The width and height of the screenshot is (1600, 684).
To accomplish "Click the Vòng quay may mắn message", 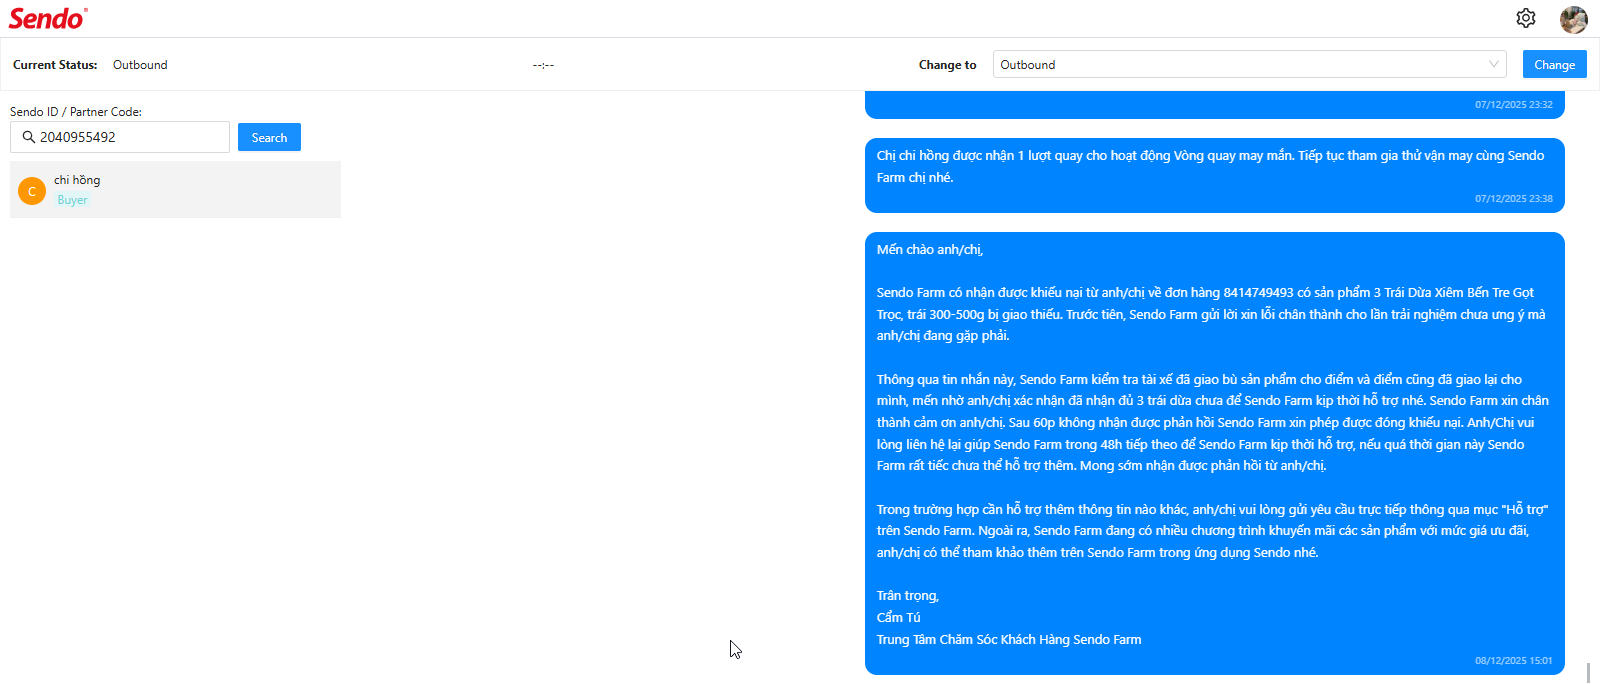I will 1210,166.
